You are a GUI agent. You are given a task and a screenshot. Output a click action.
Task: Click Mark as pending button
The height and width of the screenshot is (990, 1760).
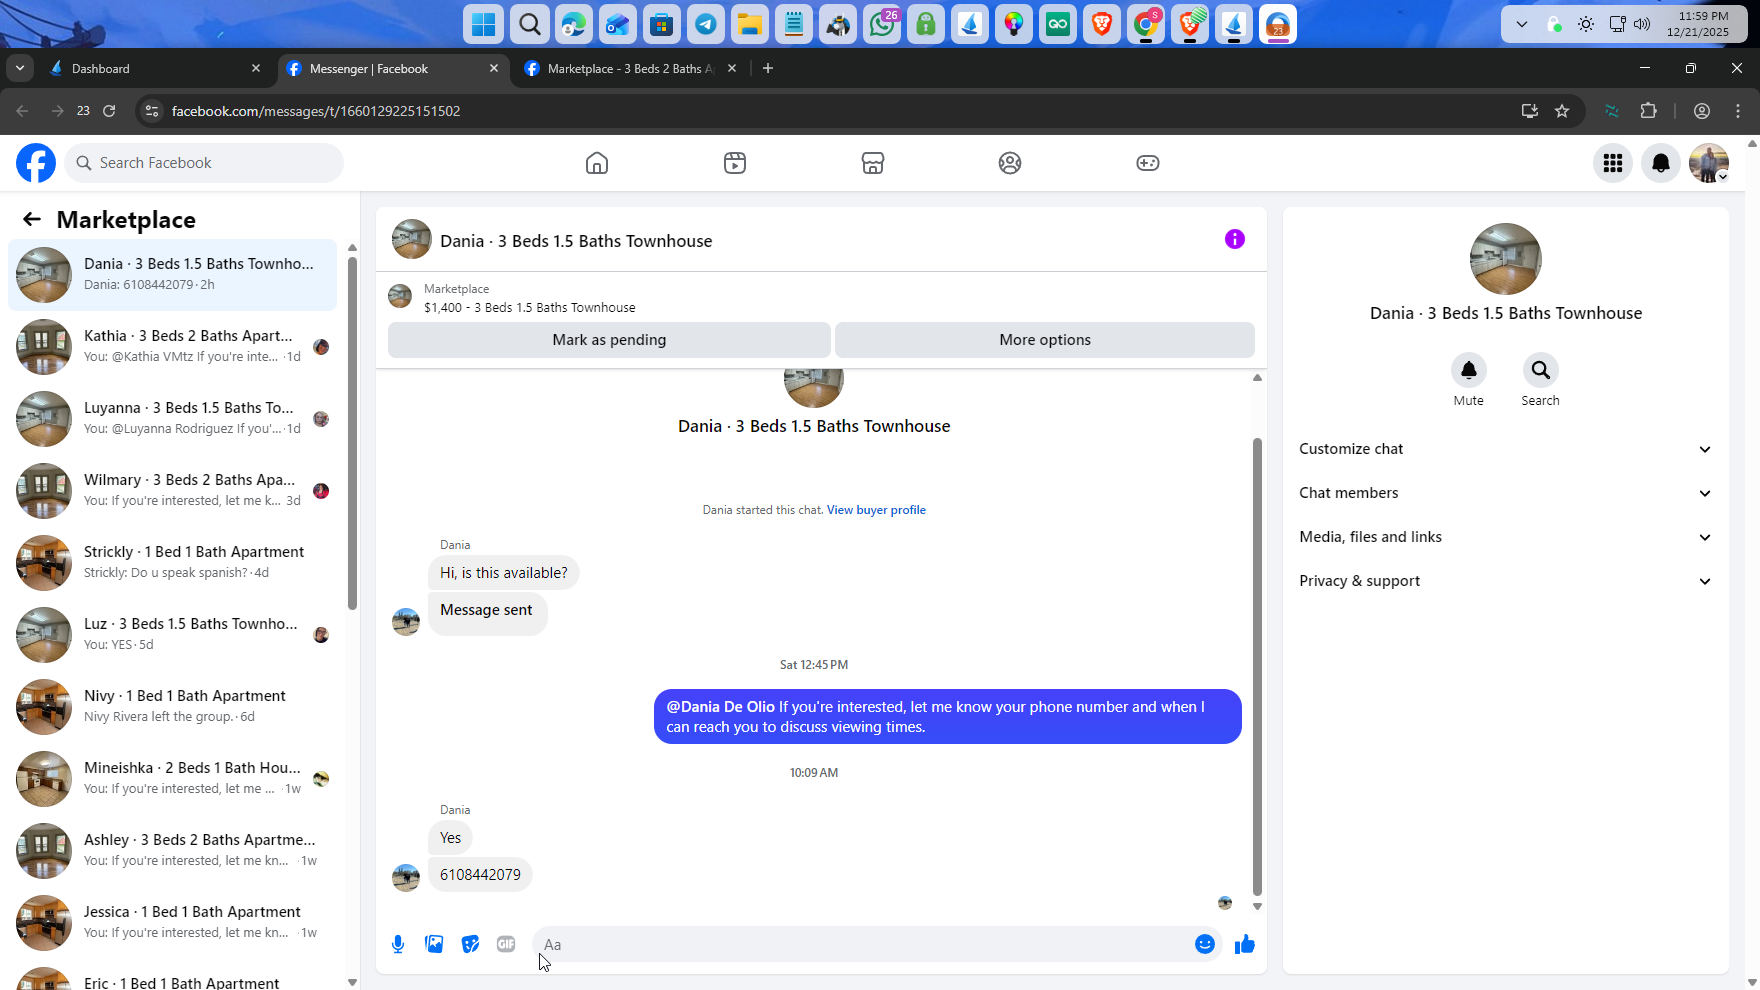click(x=609, y=340)
